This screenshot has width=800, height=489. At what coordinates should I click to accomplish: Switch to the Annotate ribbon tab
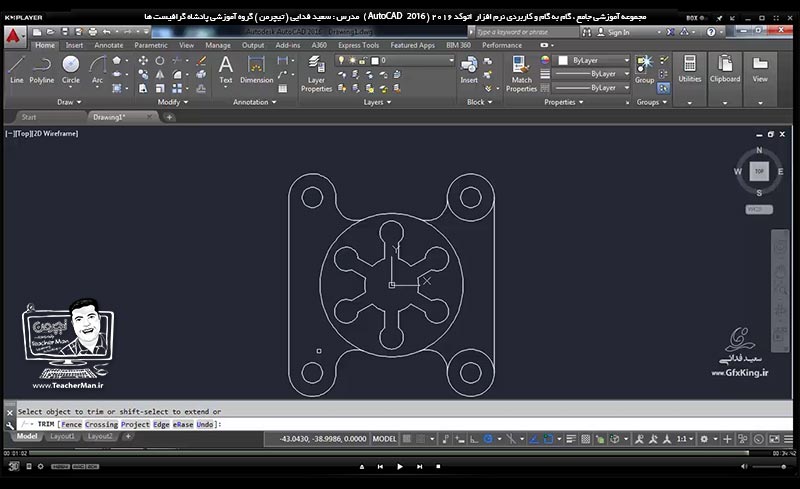tap(108, 45)
